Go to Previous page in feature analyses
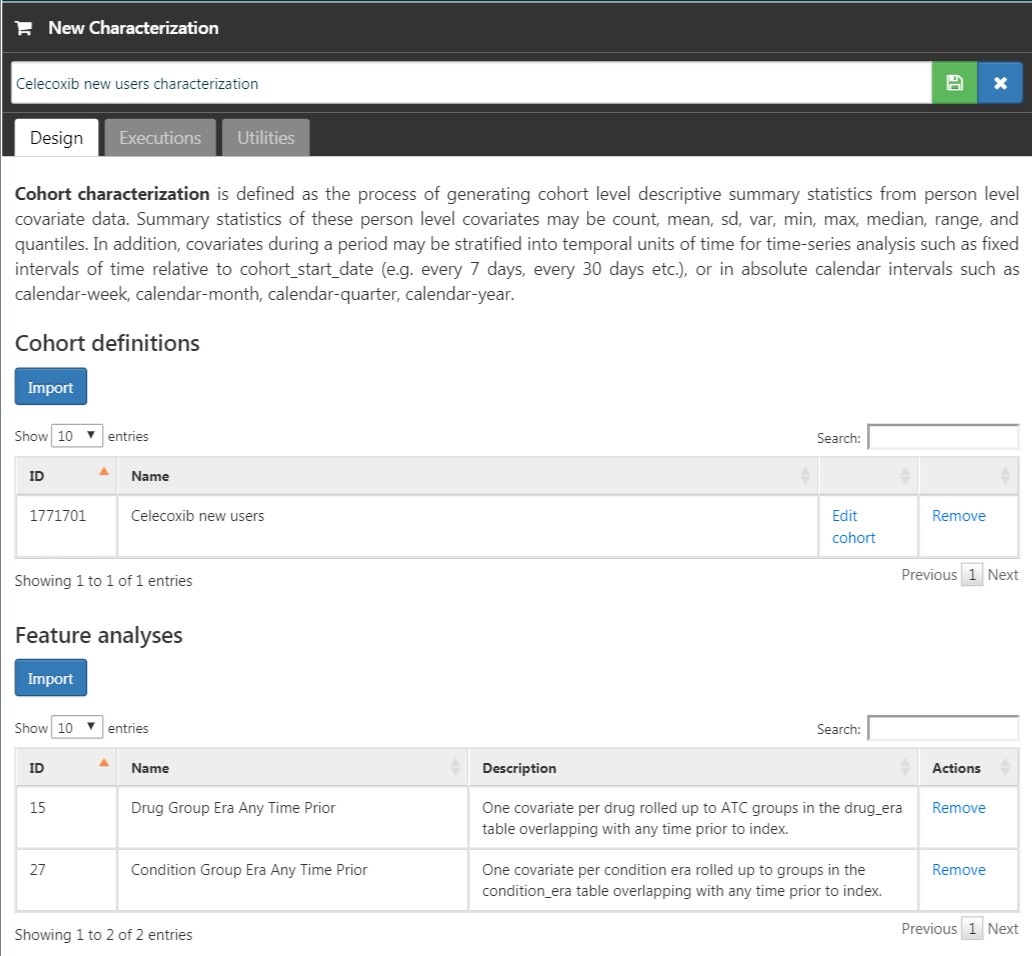Screen dimensions: 1032x956 point(929,928)
